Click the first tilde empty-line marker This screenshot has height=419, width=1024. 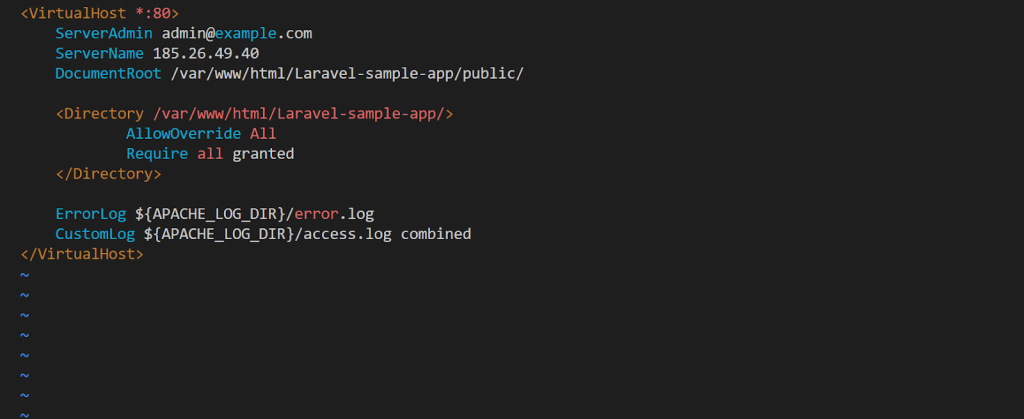(x=24, y=274)
